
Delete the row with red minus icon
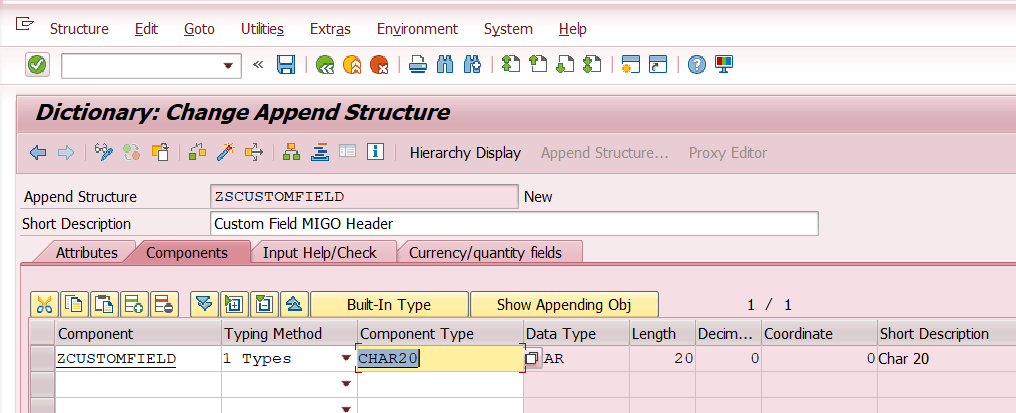pyautogui.click(x=164, y=304)
